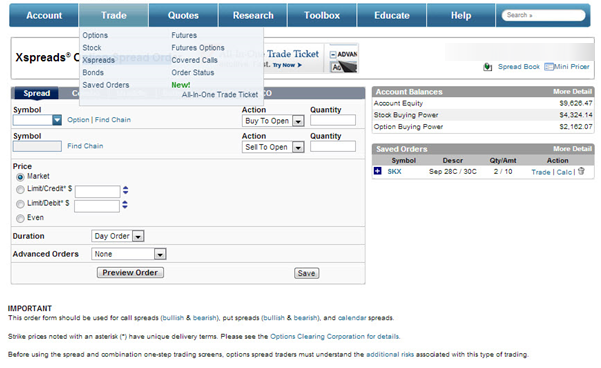This screenshot has width=601, height=368.
Task: Open More Detail in Saved Orders
Action: (572, 149)
